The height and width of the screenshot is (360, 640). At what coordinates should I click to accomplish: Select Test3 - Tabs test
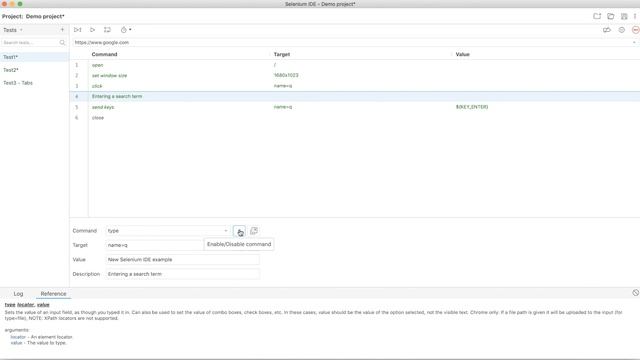(34, 83)
